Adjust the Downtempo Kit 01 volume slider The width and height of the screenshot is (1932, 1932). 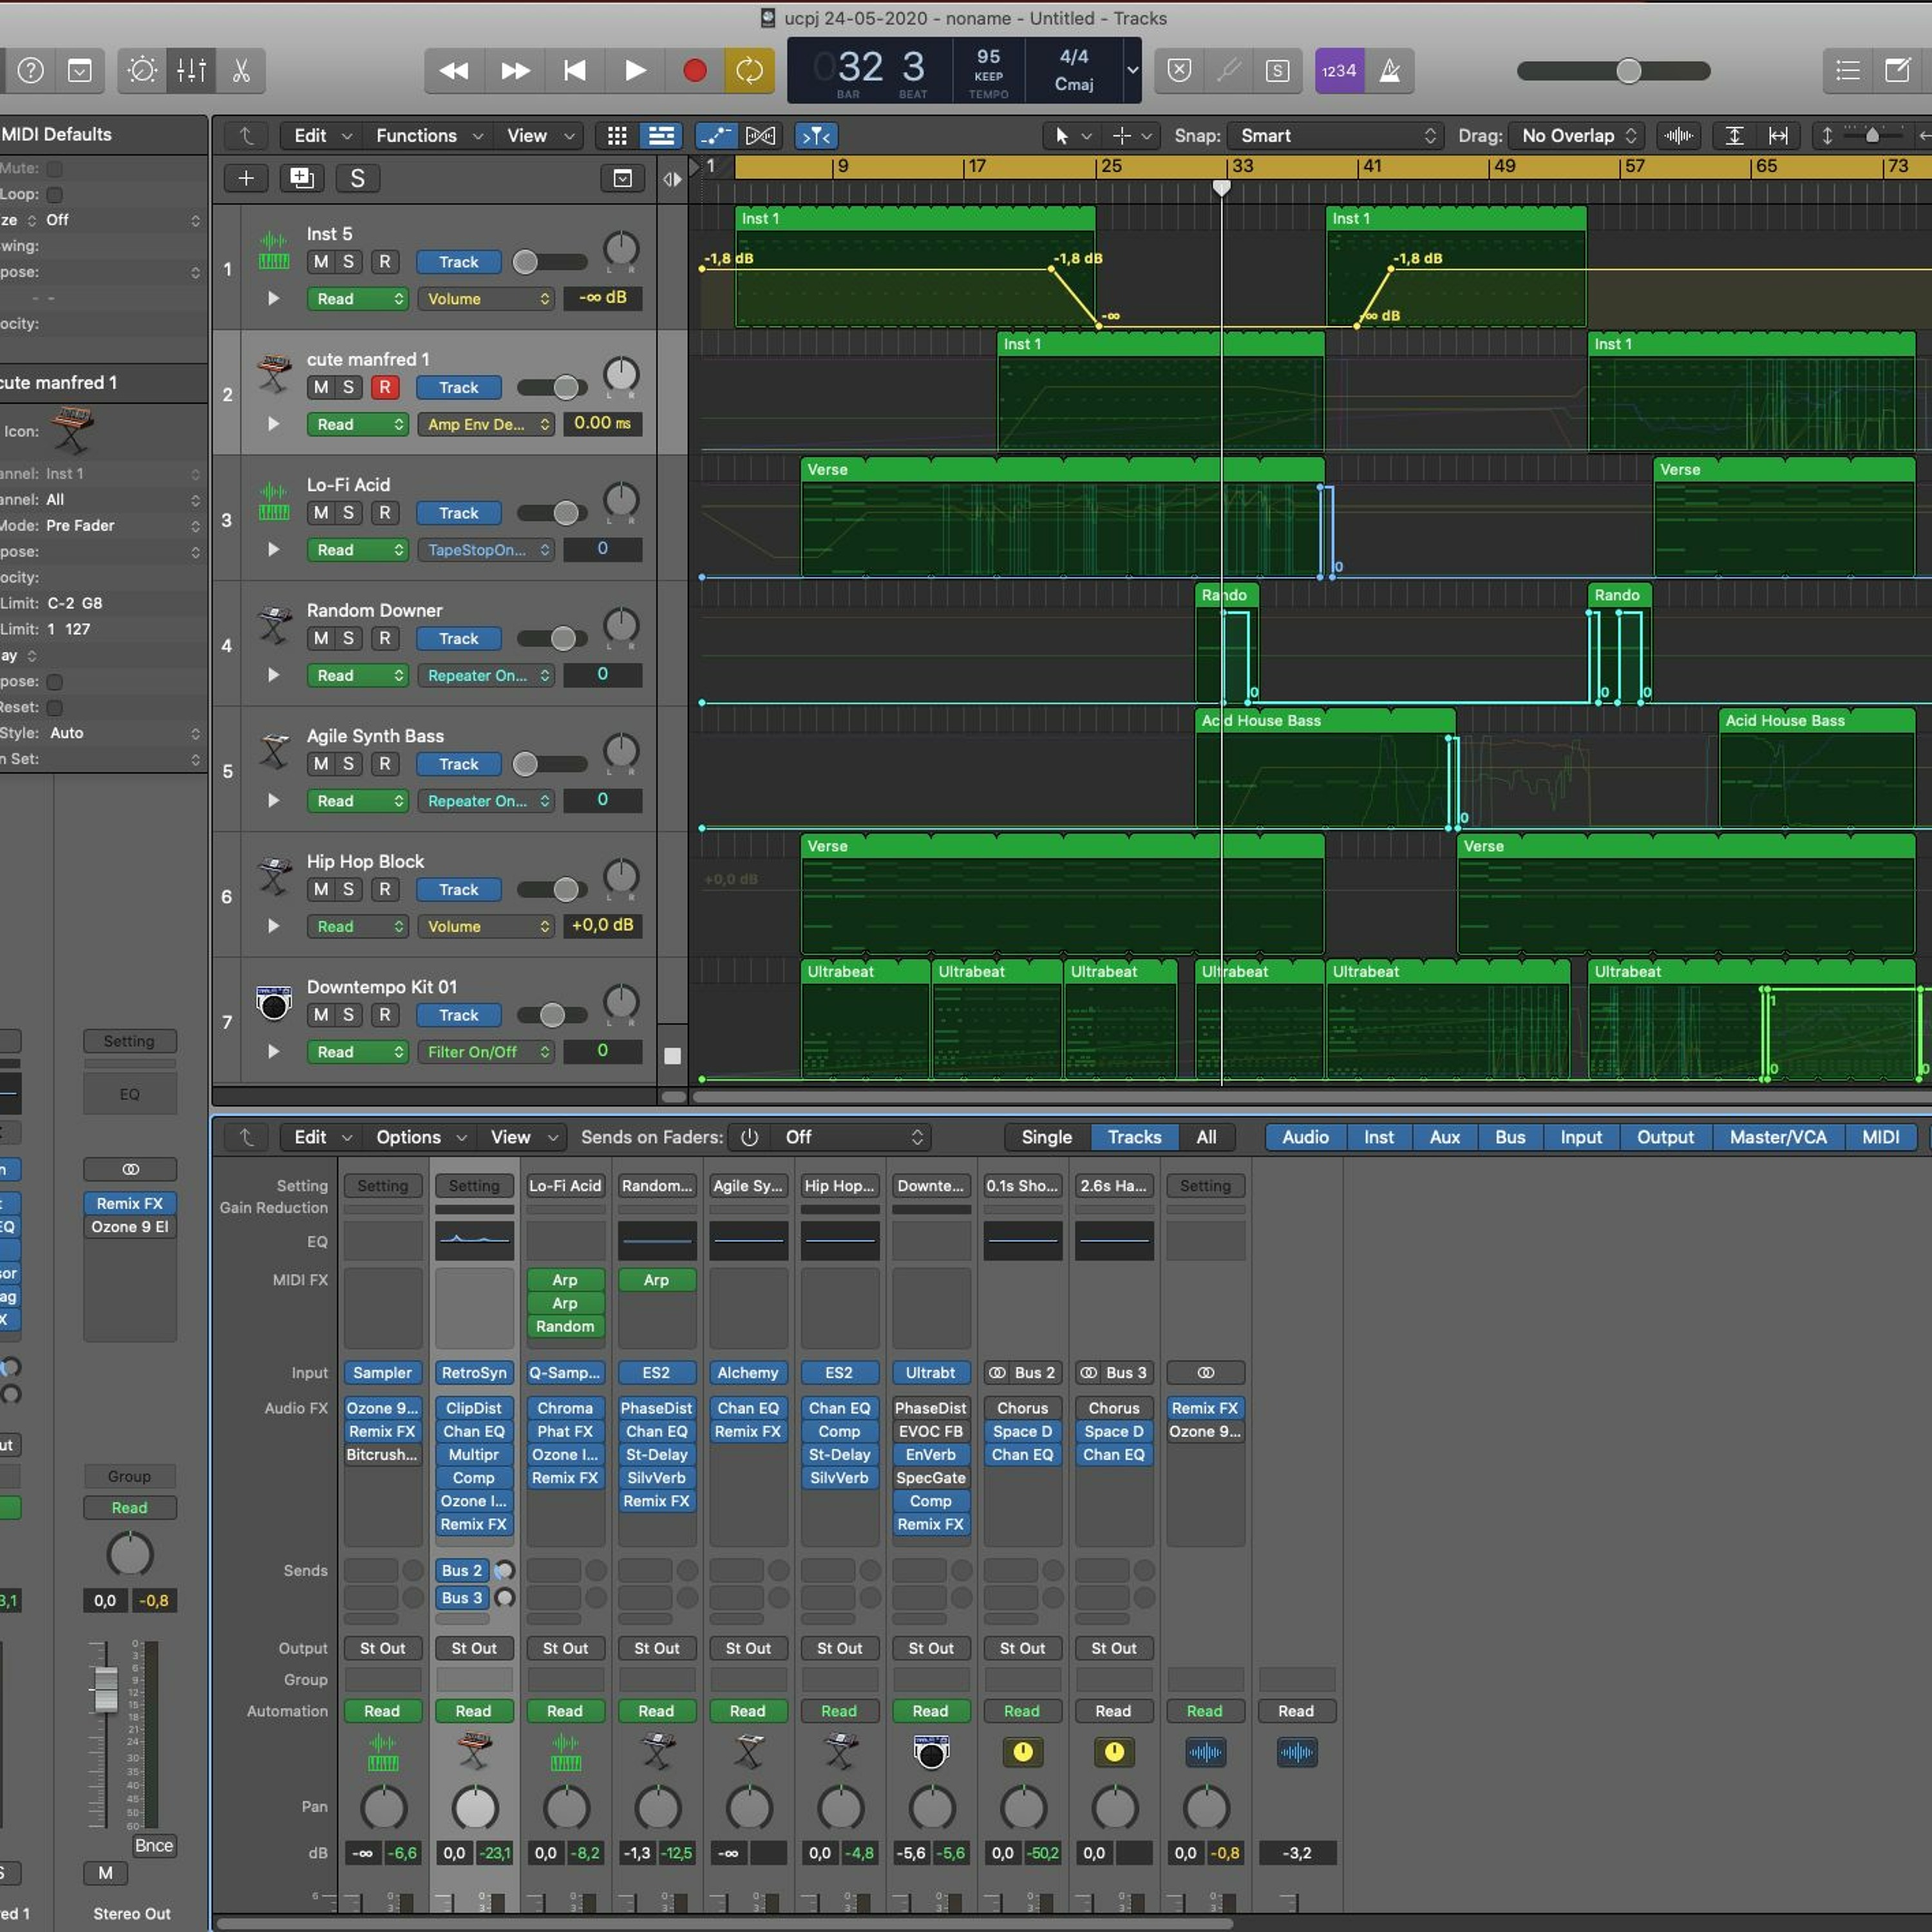[x=552, y=1015]
